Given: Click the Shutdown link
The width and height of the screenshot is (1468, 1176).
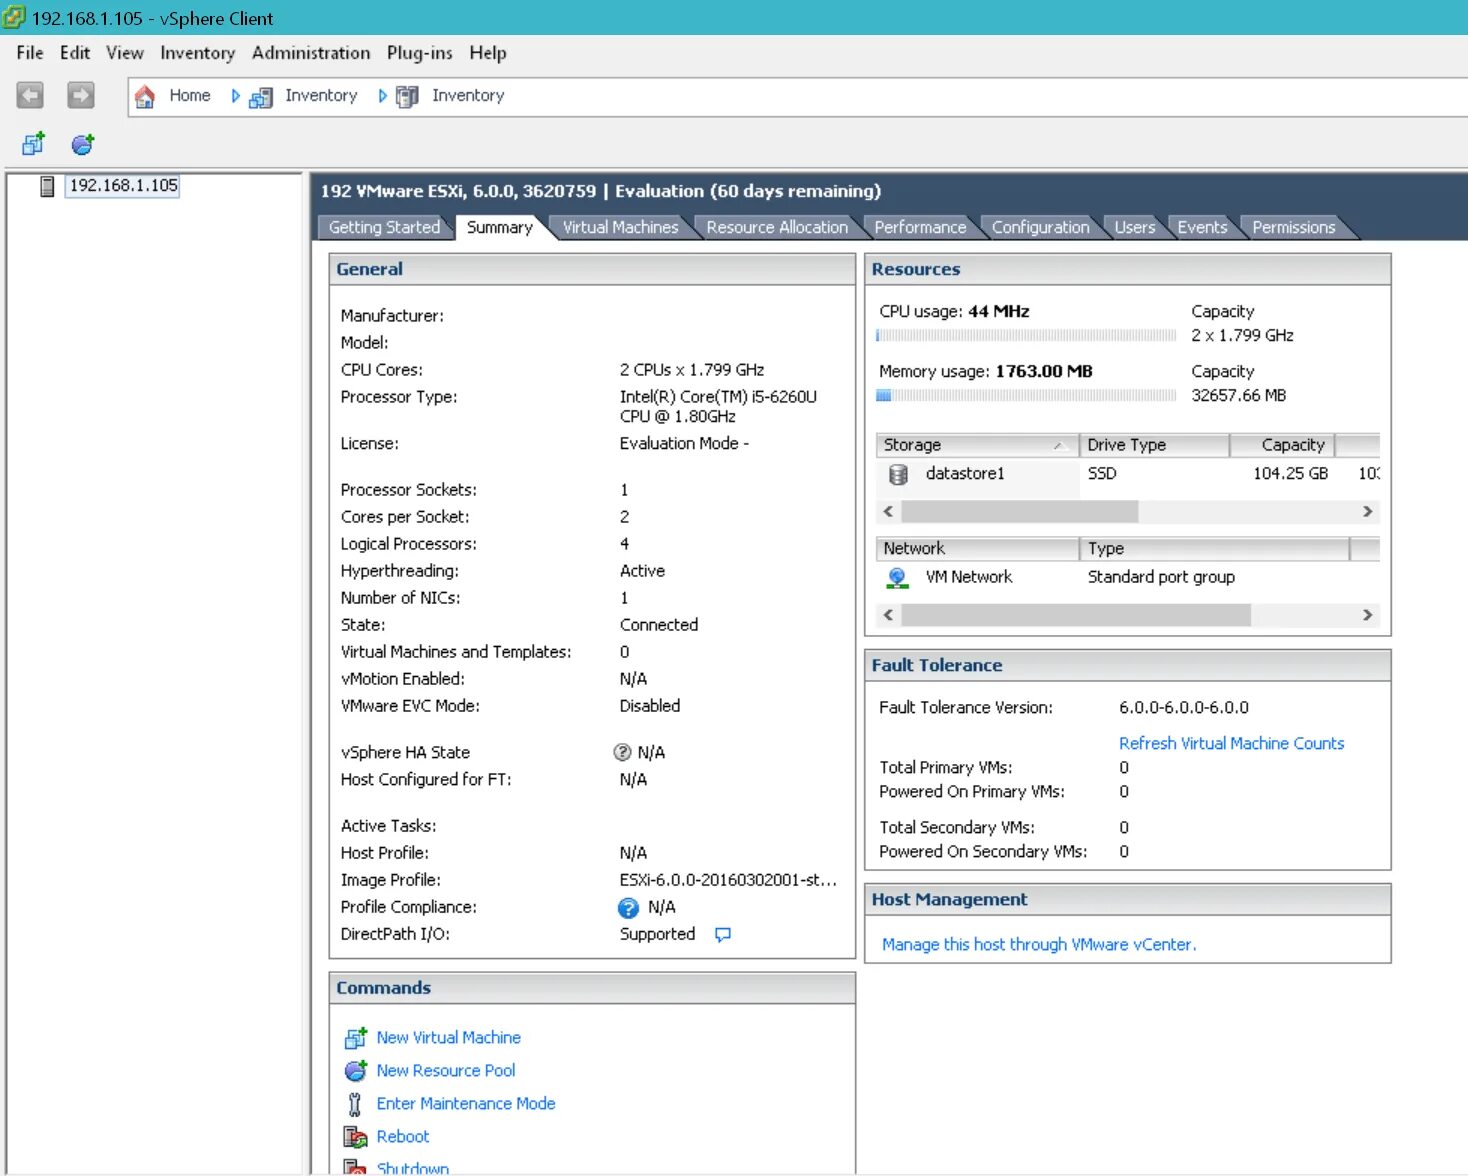Looking at the screenshot, I should pyautogui.click(x=413, y=1168).
